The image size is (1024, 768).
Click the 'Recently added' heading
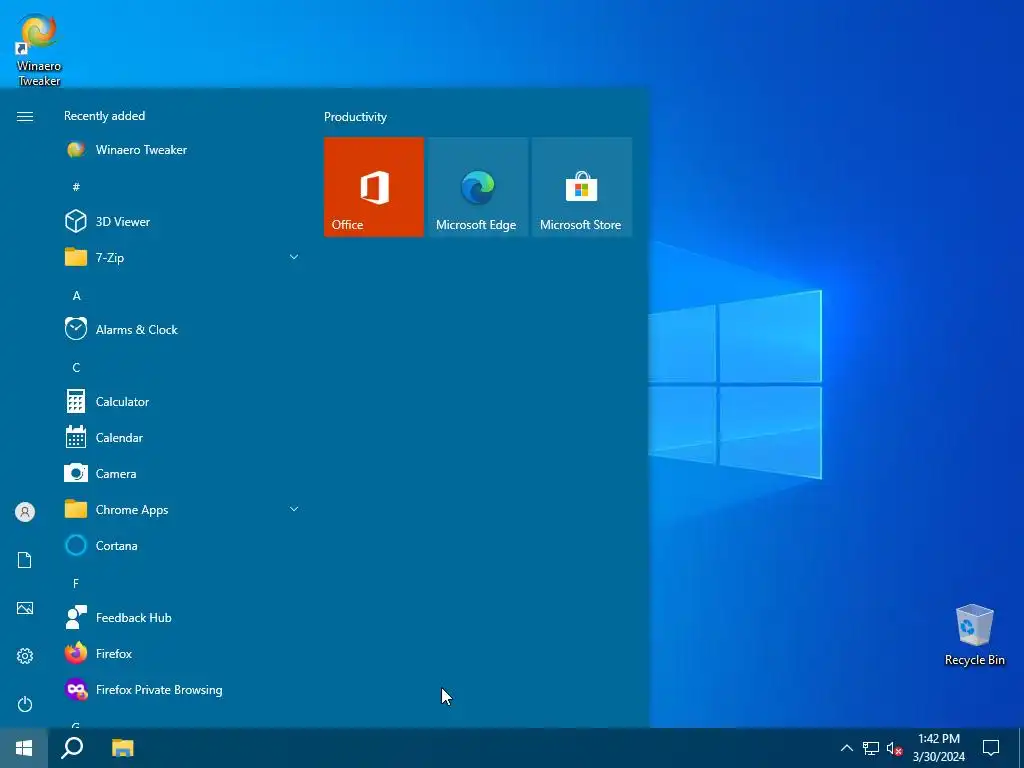[104, 116]
